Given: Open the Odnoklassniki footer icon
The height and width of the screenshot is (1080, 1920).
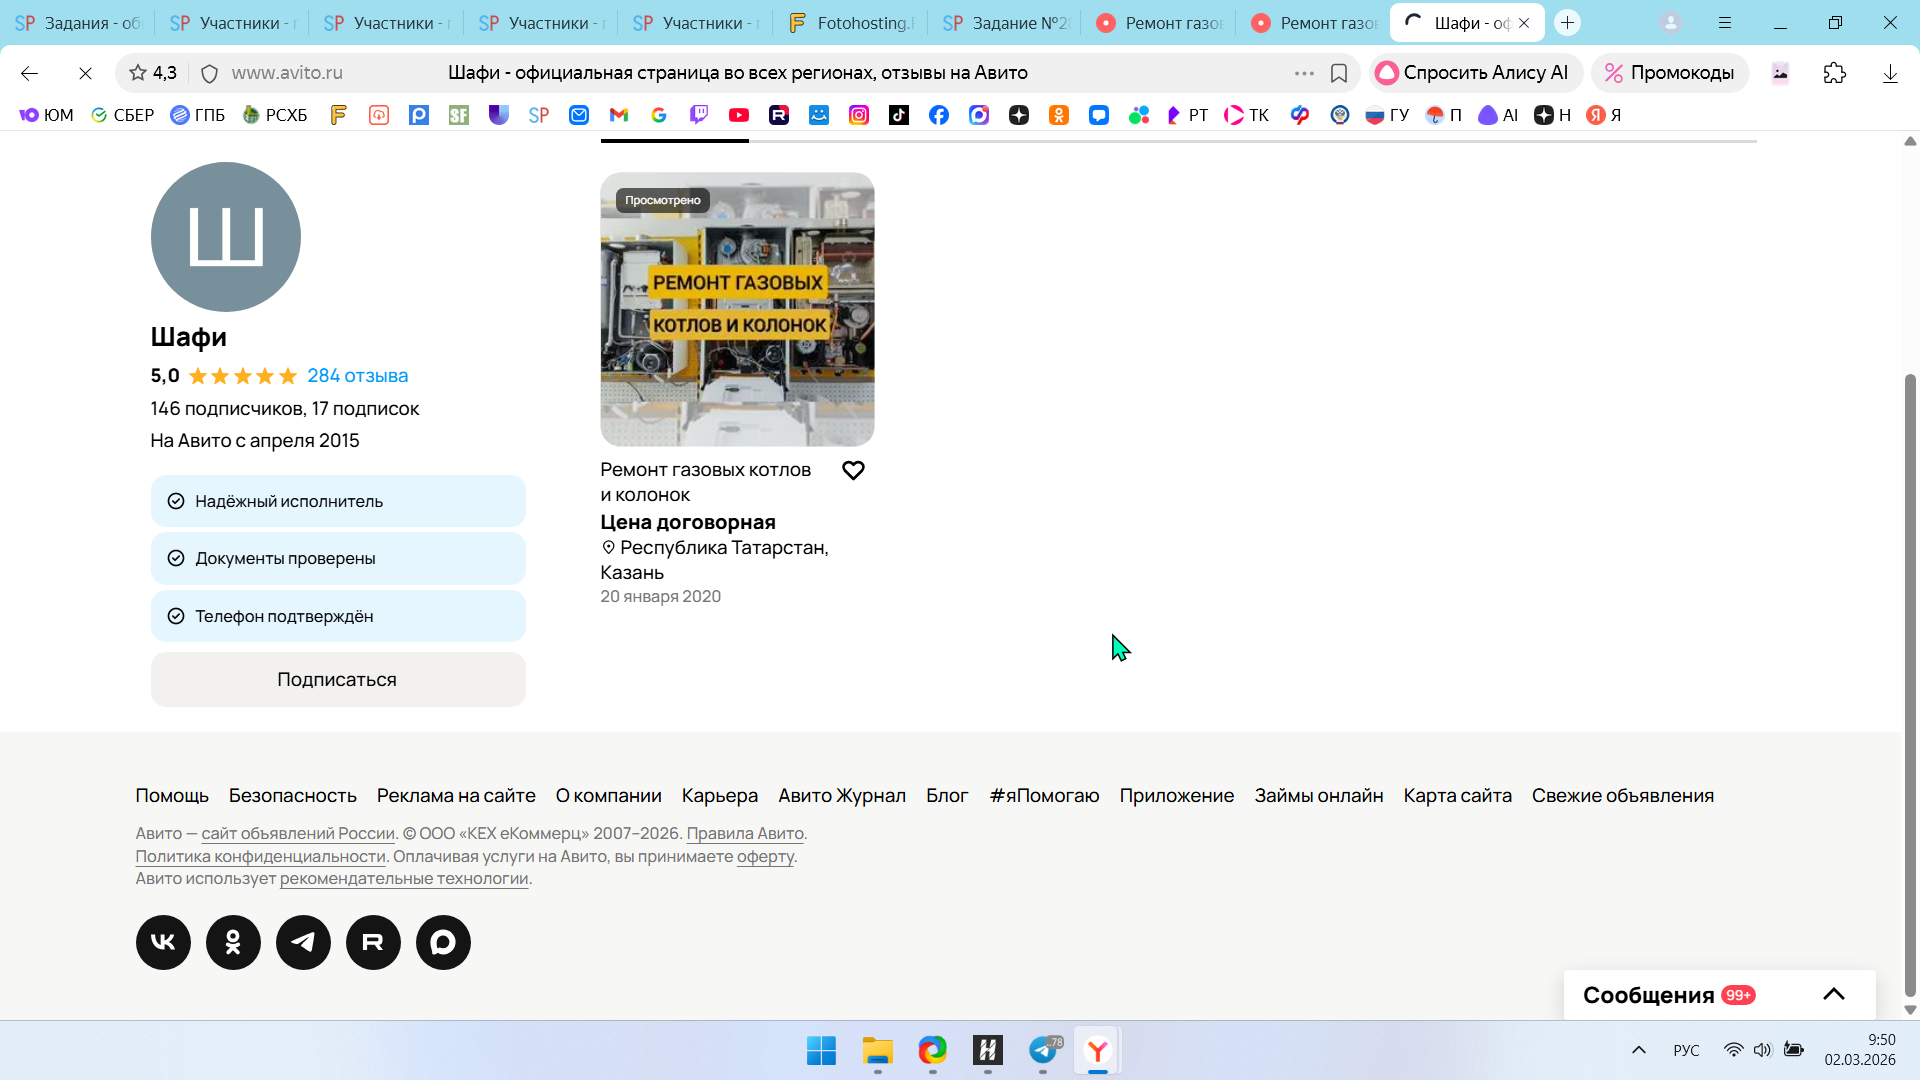Looking at the screenshot, I should 233,942.
